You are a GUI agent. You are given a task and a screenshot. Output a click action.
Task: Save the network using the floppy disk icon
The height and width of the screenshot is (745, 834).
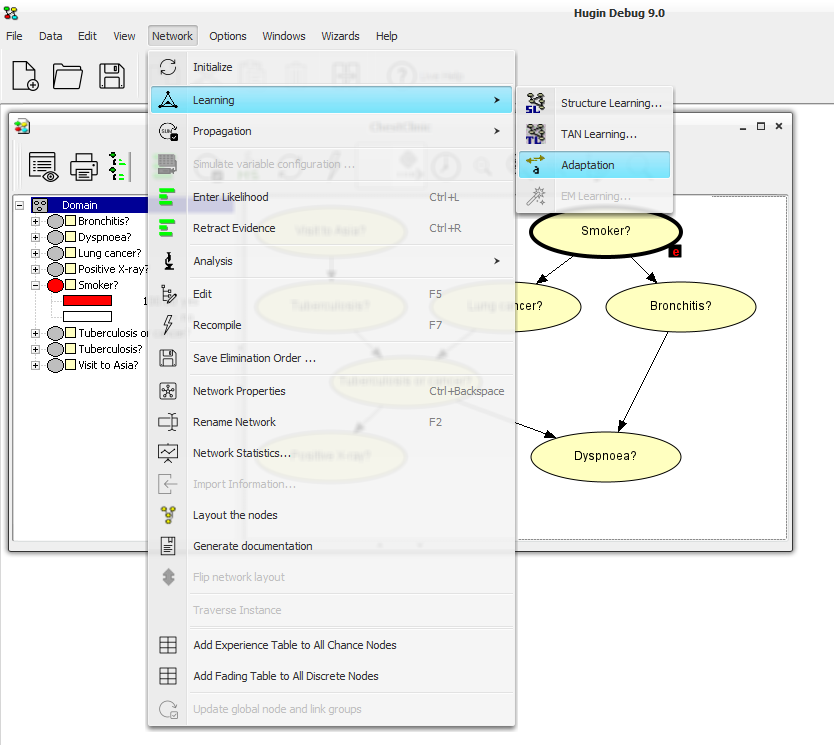[112, 76]
